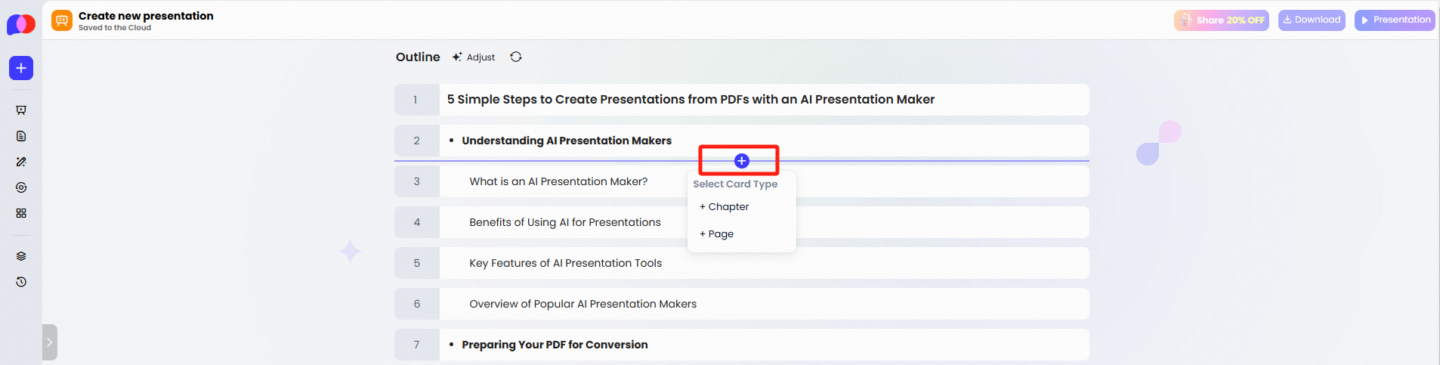Open the magic wand AI tool in sidebar

(21, 161)
